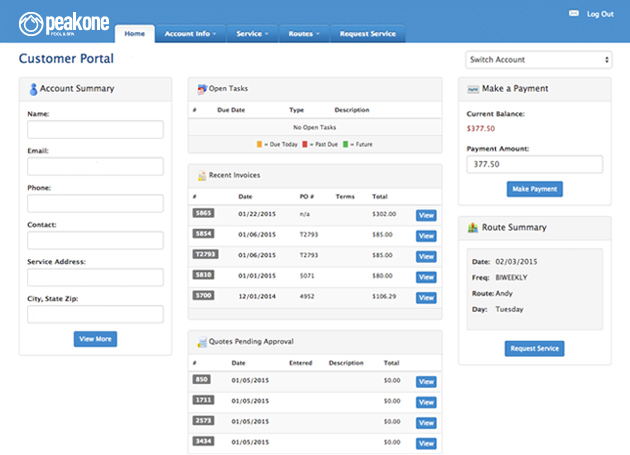Focus the Email field
Screen dimensions: 630x455
pos(95,166)
